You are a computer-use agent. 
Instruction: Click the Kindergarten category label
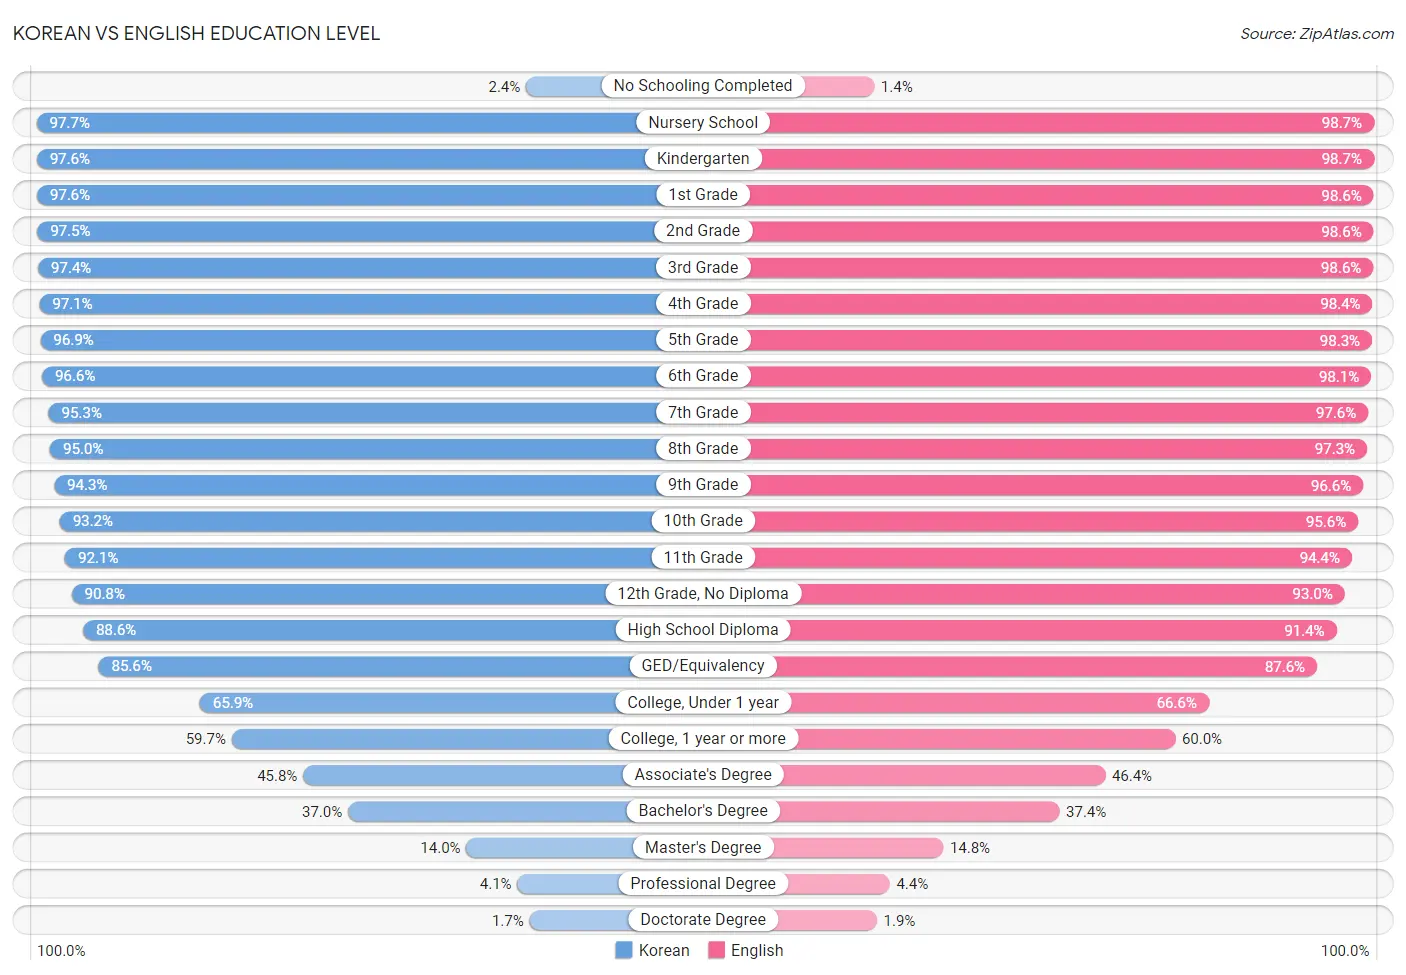pyautogui.click(x=703, y=158)
